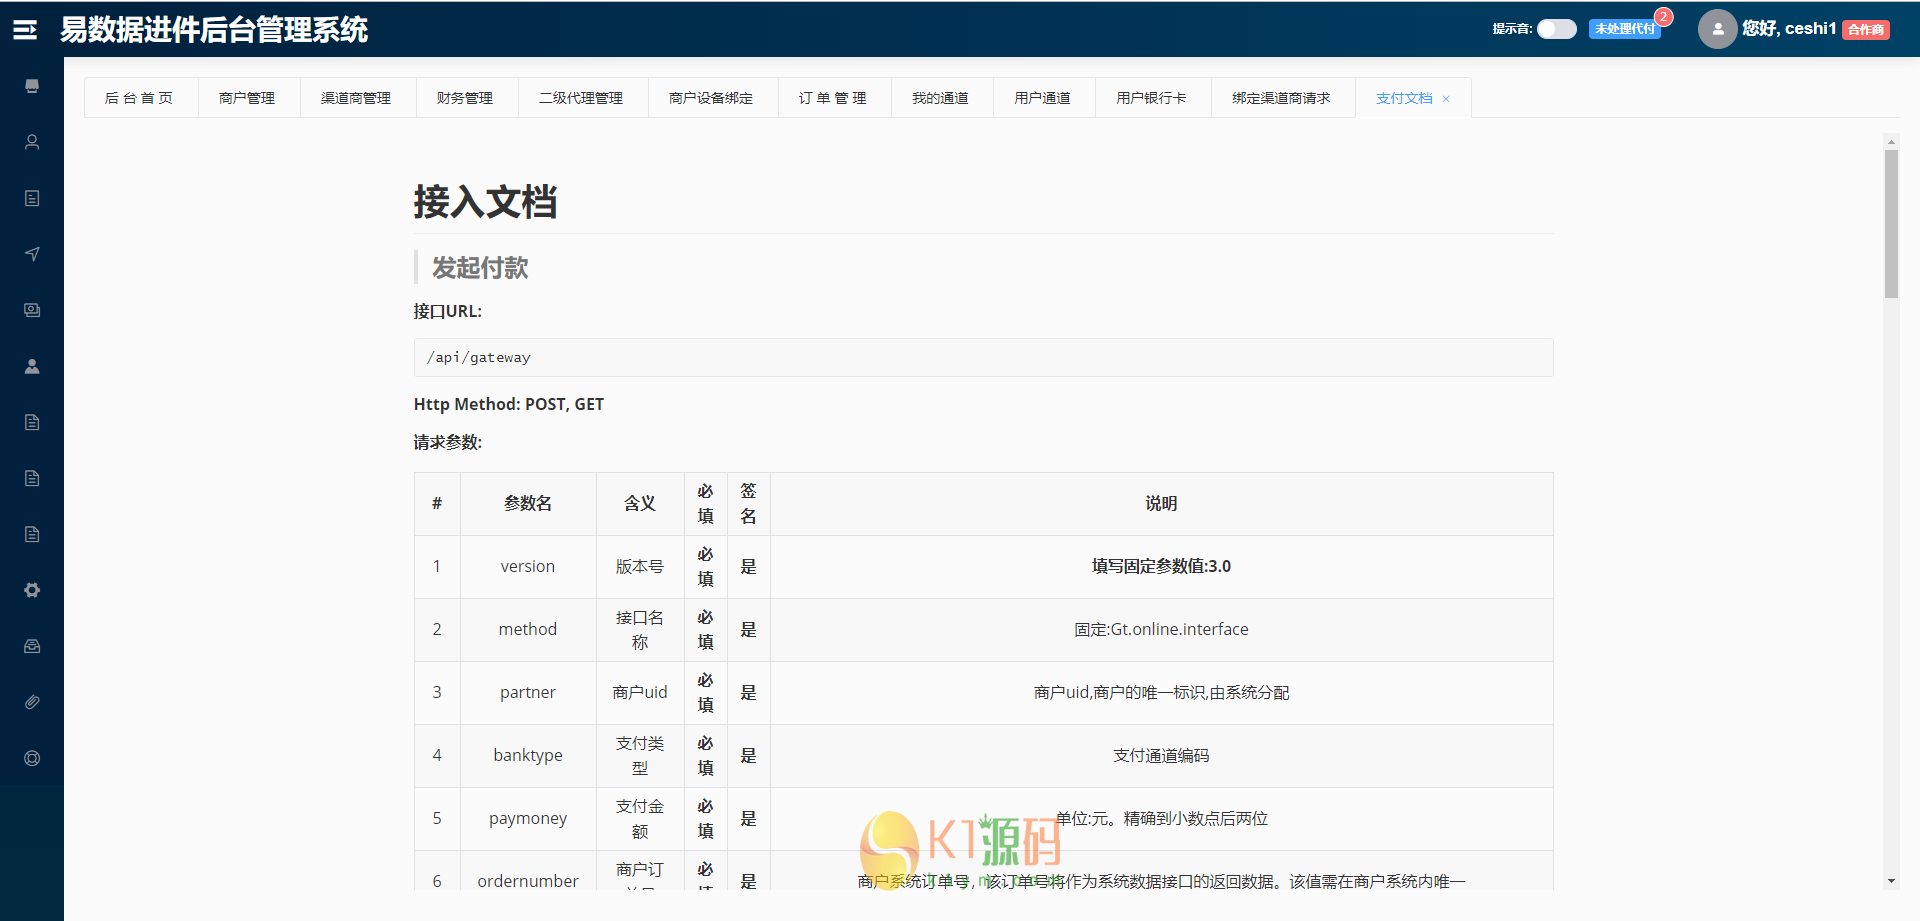Select the cash banknote icon in sidebar
This screenshot has width=1920, height=921.
32,310
